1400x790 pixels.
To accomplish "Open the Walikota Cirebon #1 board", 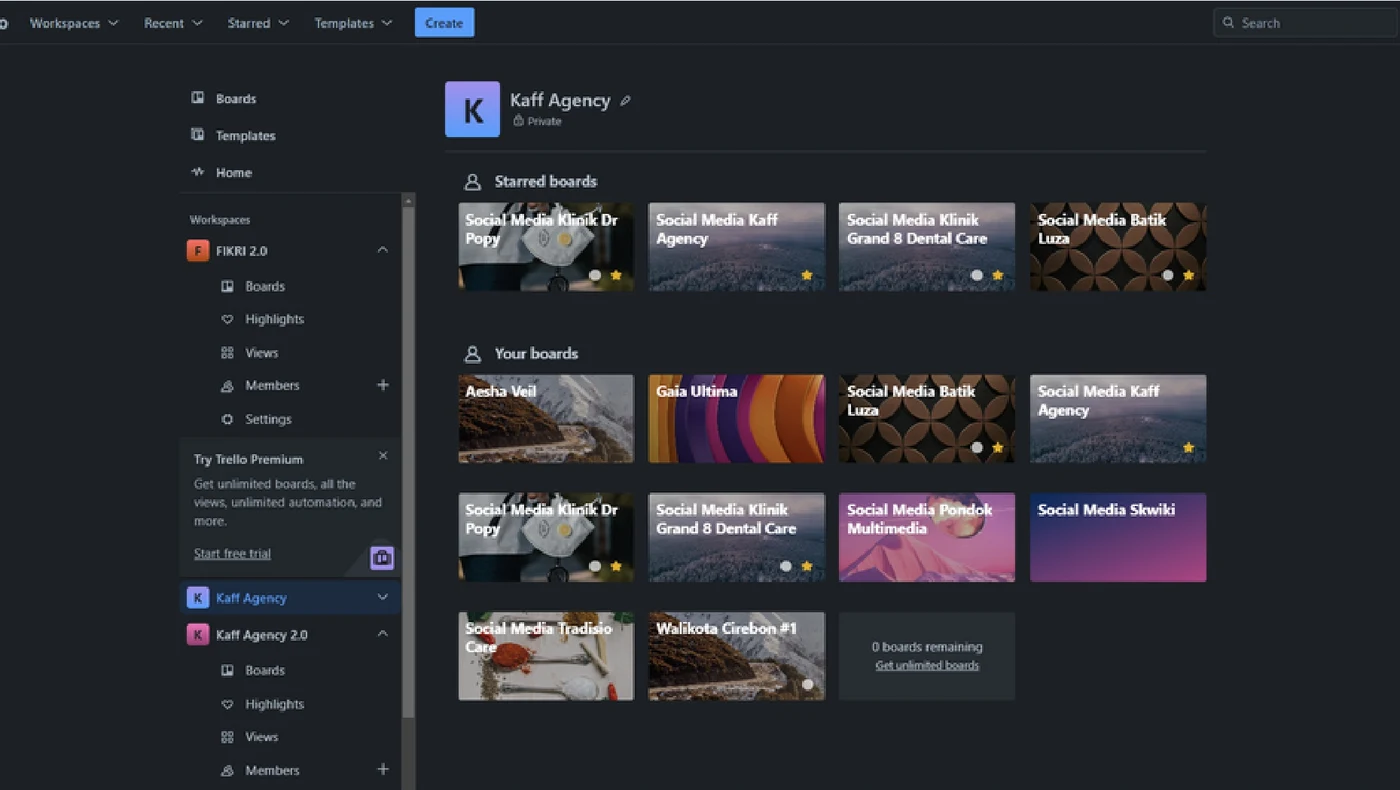I will 737,656.
